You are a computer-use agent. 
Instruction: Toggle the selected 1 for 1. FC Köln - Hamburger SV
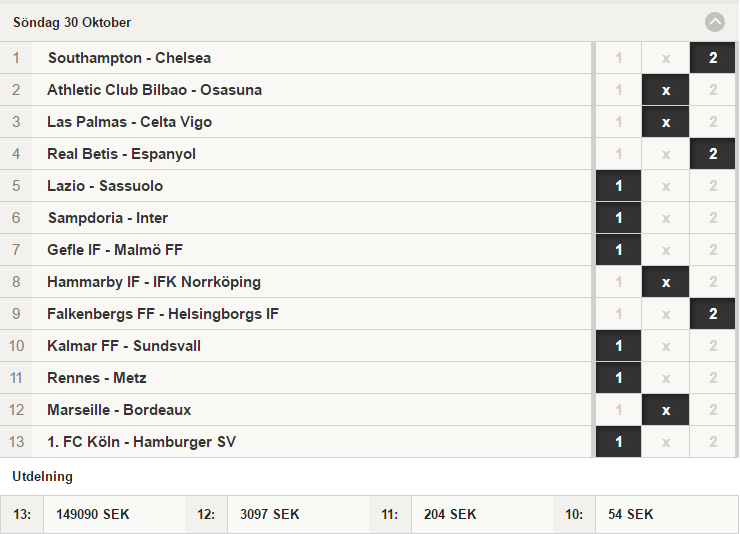618,442
